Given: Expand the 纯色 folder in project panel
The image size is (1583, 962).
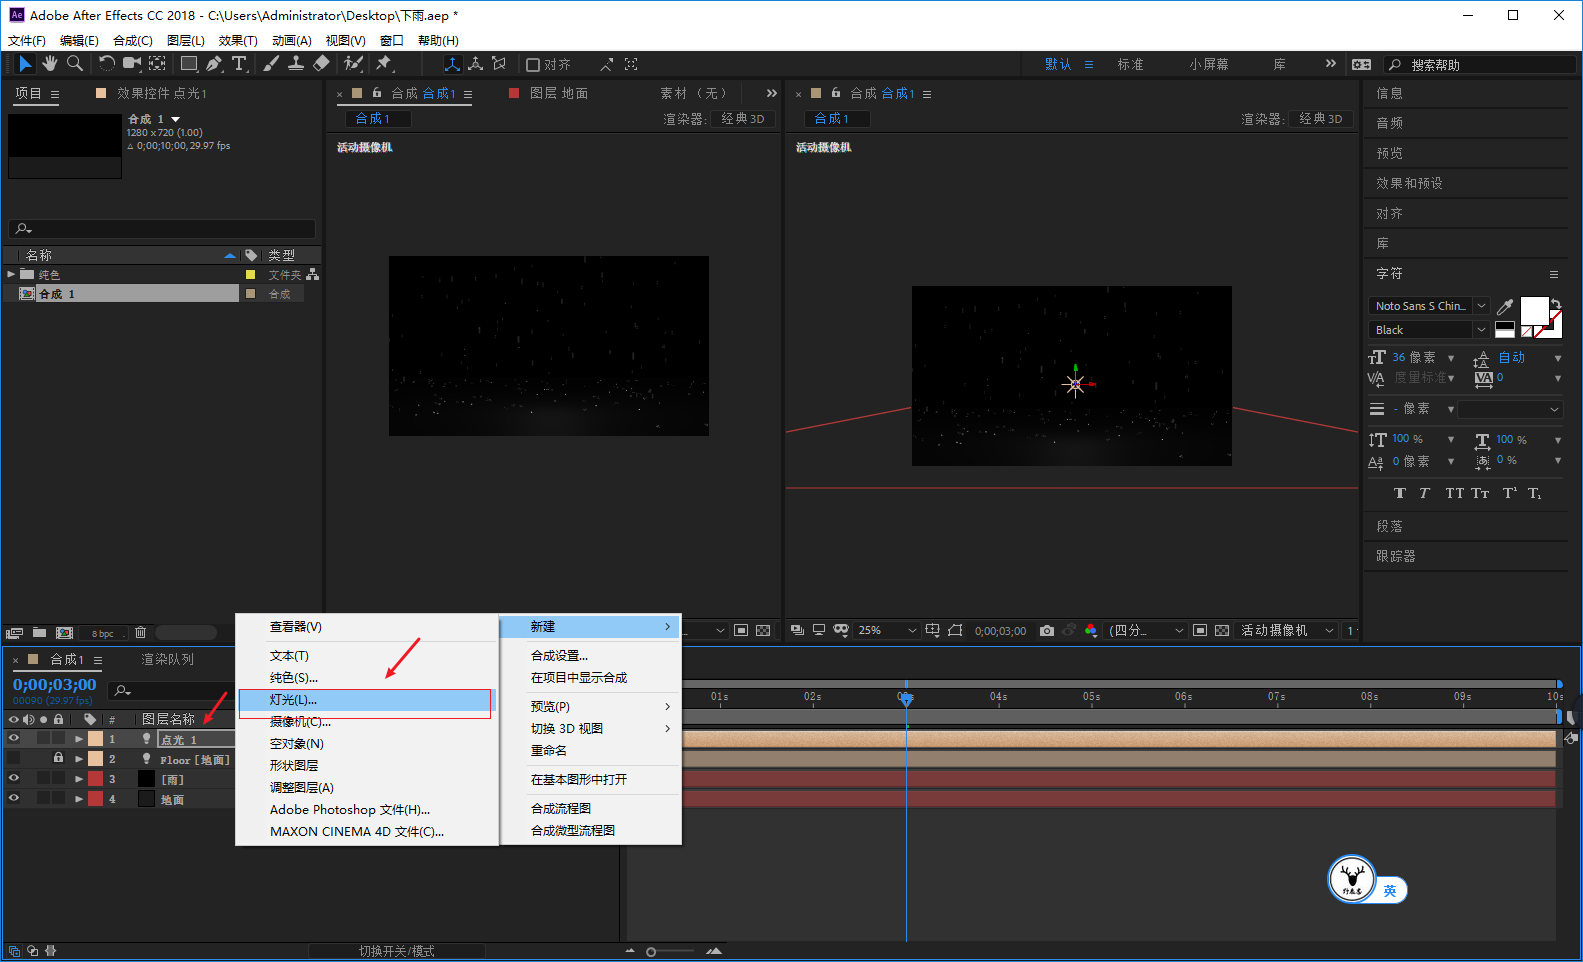Looking at the screenshot, I should pyautogui.click(x=11, y=274).
